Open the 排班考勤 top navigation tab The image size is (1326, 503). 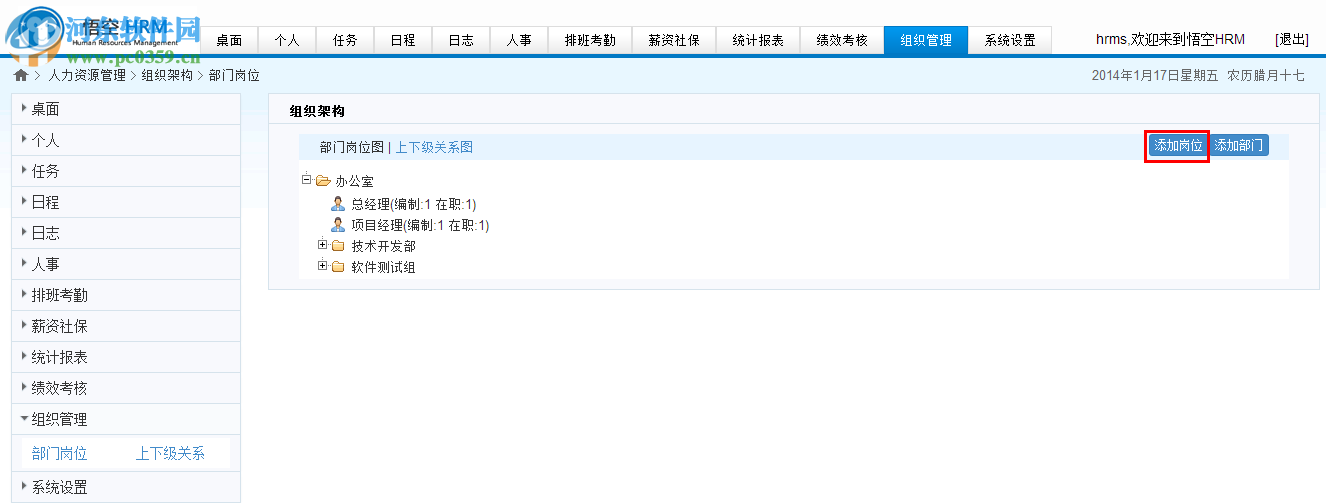[590, 40]
